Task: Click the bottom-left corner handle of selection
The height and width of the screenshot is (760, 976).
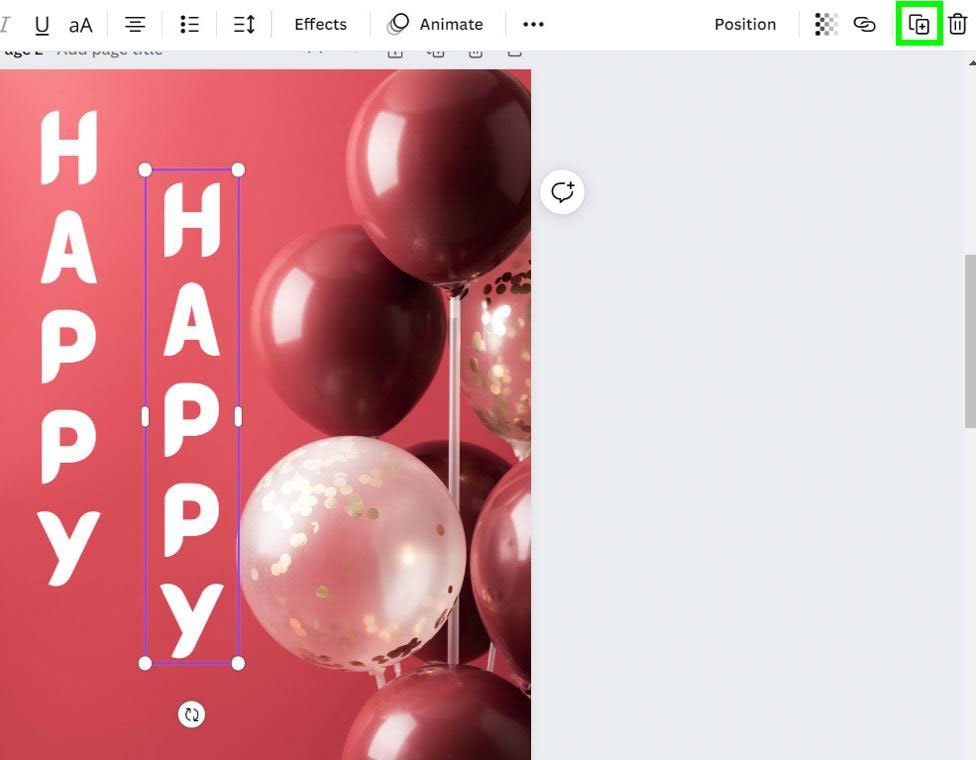Action: tap(145, 664)
